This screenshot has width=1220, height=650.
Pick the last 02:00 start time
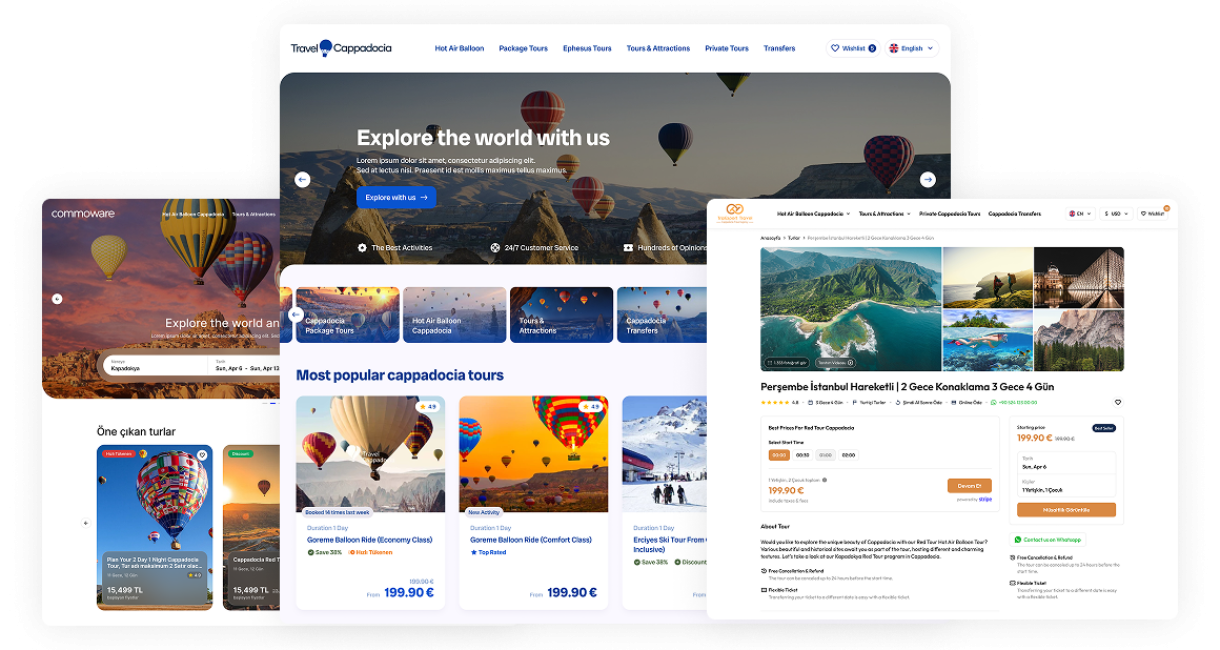coord(848,455)
